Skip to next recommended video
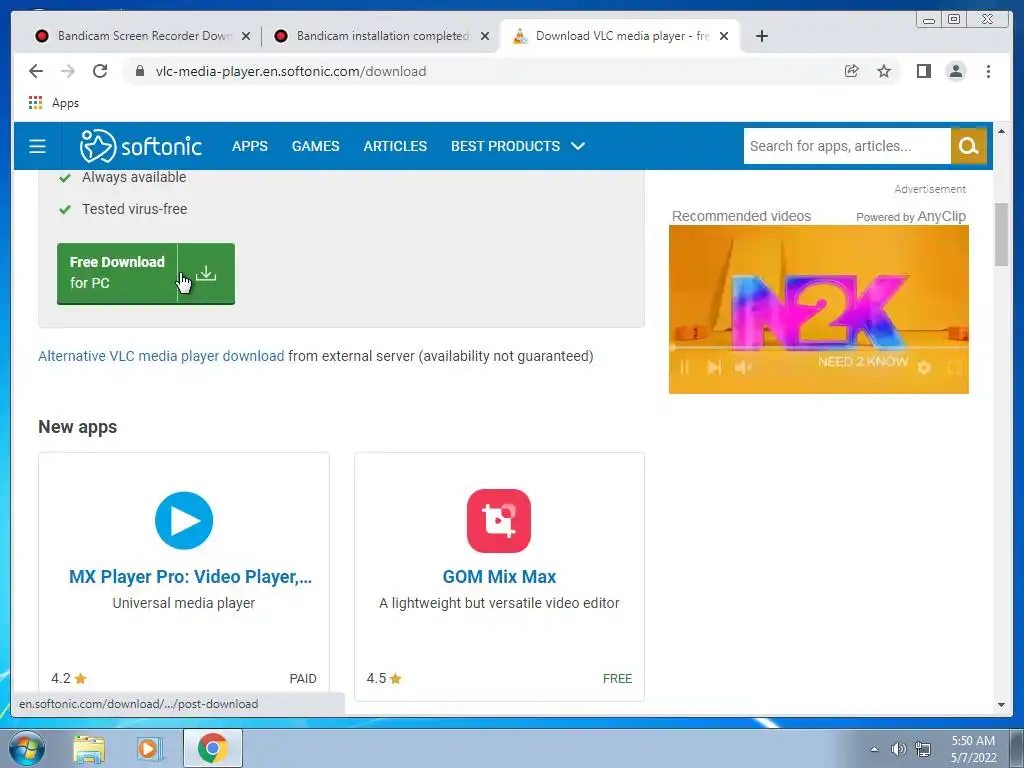The height and width of the screenshot is (768, 1024). [714, 367]
